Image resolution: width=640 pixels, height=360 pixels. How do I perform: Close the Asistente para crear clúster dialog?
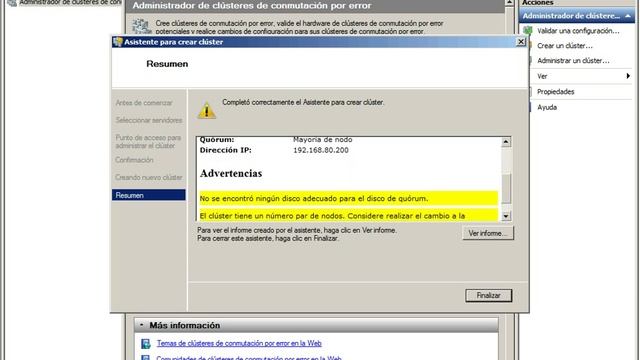(521, 42)
